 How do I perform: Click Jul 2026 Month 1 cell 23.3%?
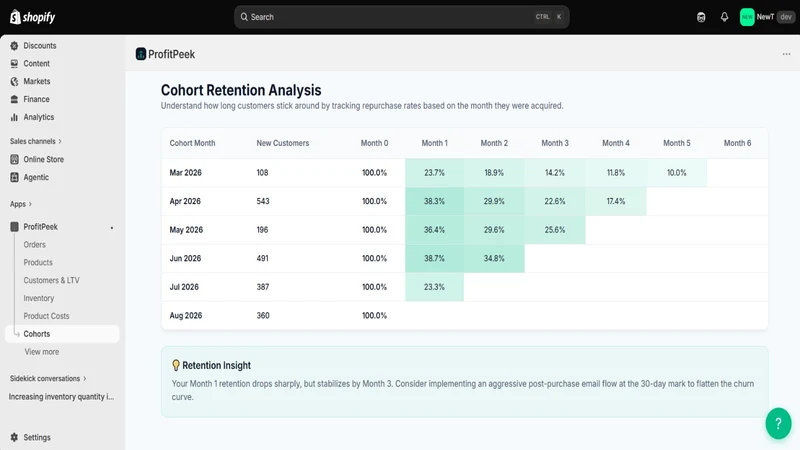[x=434, y=287]
